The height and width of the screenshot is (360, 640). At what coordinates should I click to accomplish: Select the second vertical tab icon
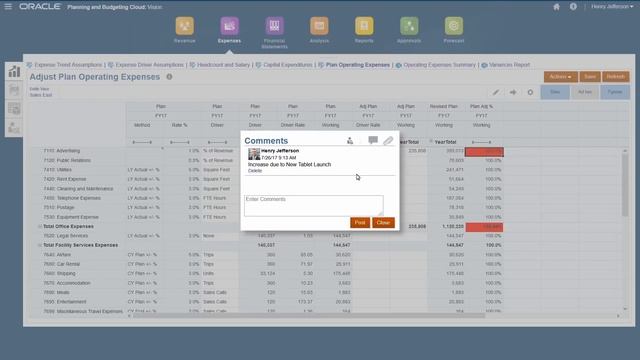(14, 90)
